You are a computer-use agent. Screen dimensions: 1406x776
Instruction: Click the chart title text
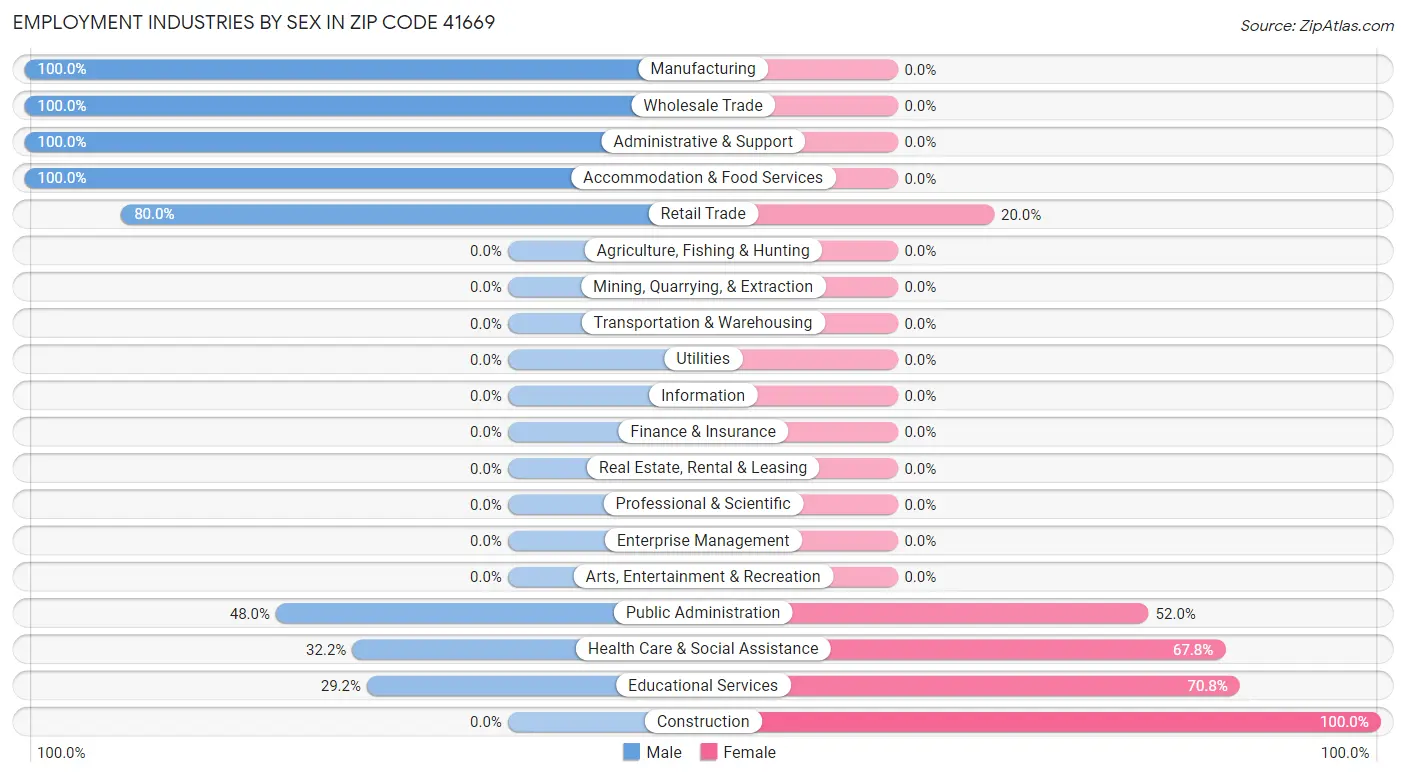254,22
